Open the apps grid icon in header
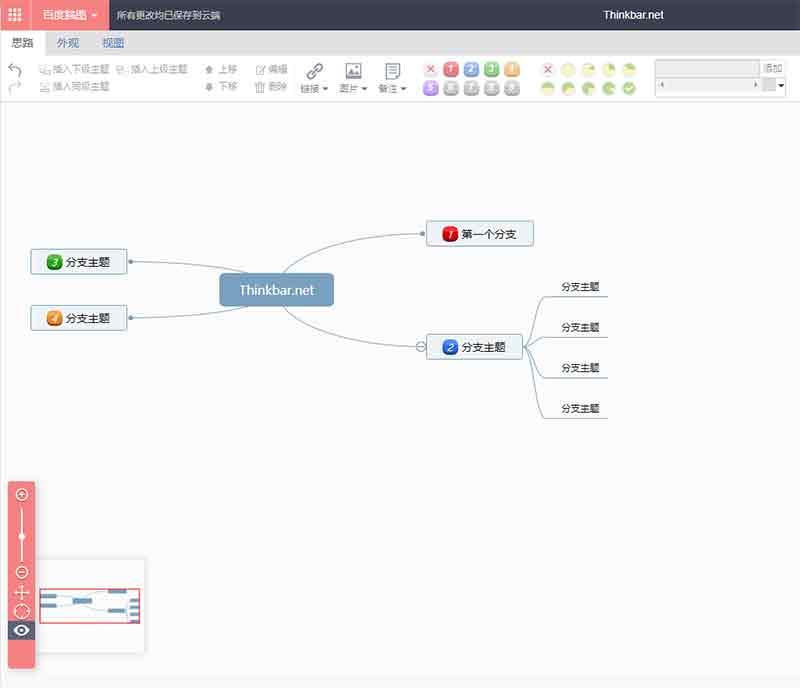This screenshot has width=800, height=688. [x=15, y=15]
